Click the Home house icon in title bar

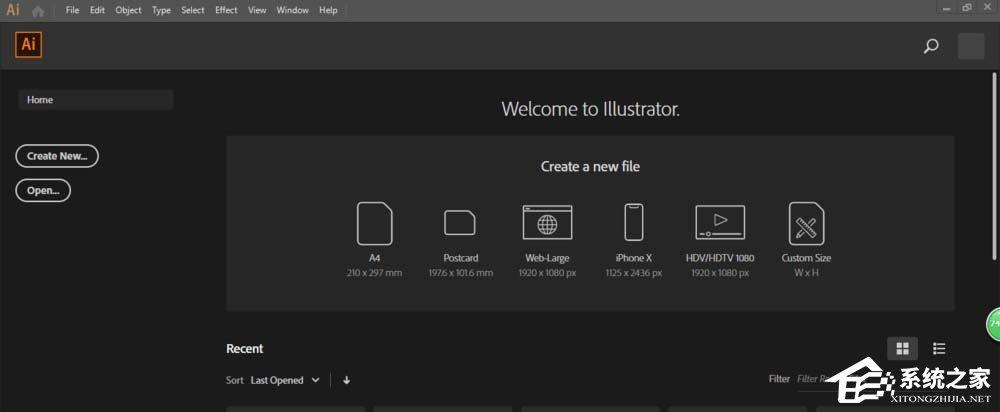38,11
